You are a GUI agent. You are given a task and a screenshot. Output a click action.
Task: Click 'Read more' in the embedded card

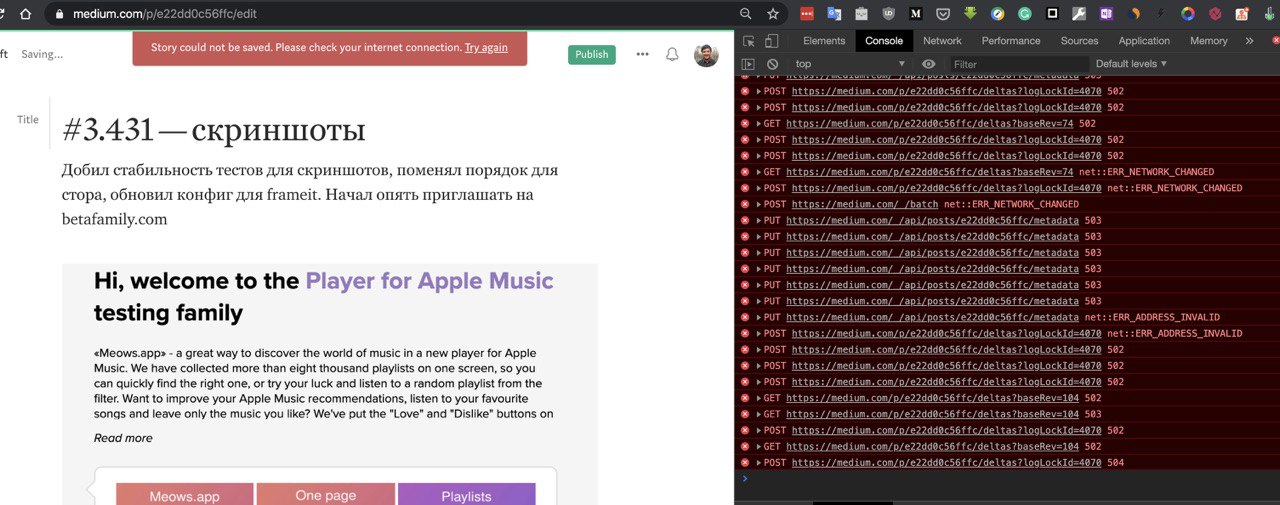pos(123,438)
